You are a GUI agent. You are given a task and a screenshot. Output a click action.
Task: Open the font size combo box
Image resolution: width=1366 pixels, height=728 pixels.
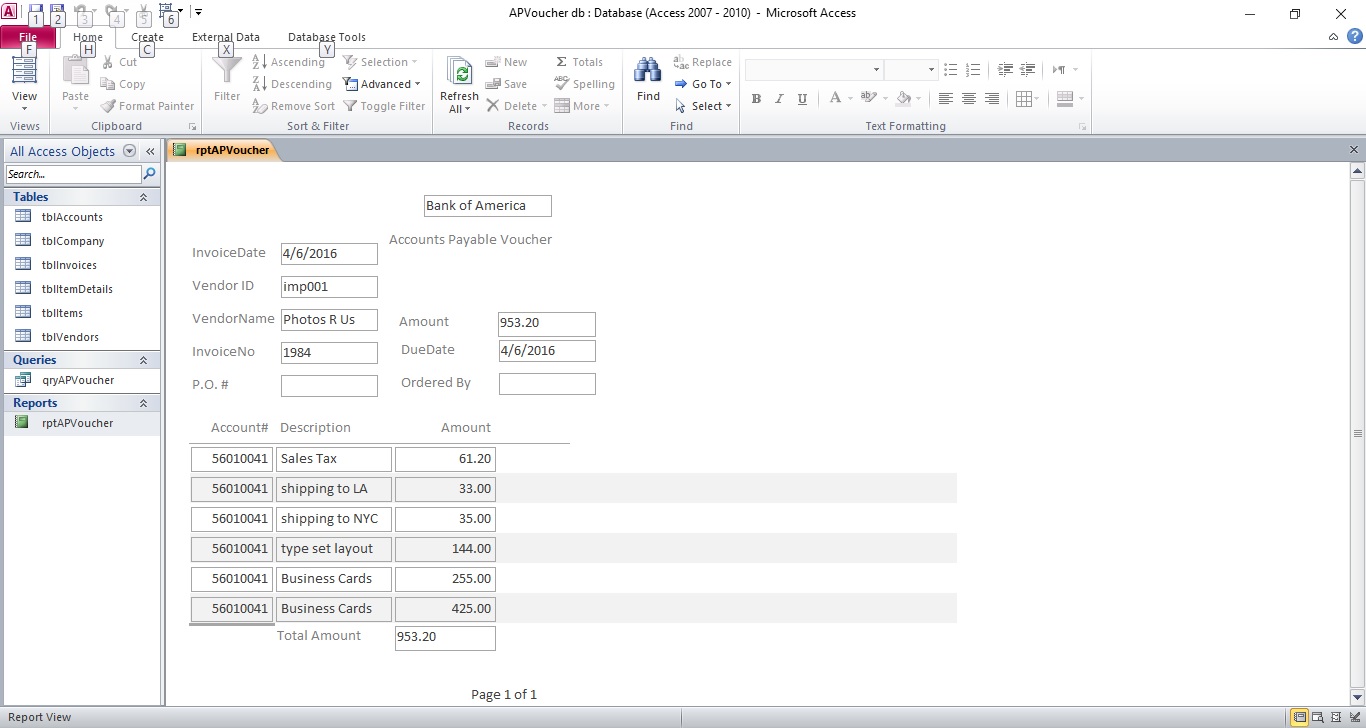click(x=930, y=70)
